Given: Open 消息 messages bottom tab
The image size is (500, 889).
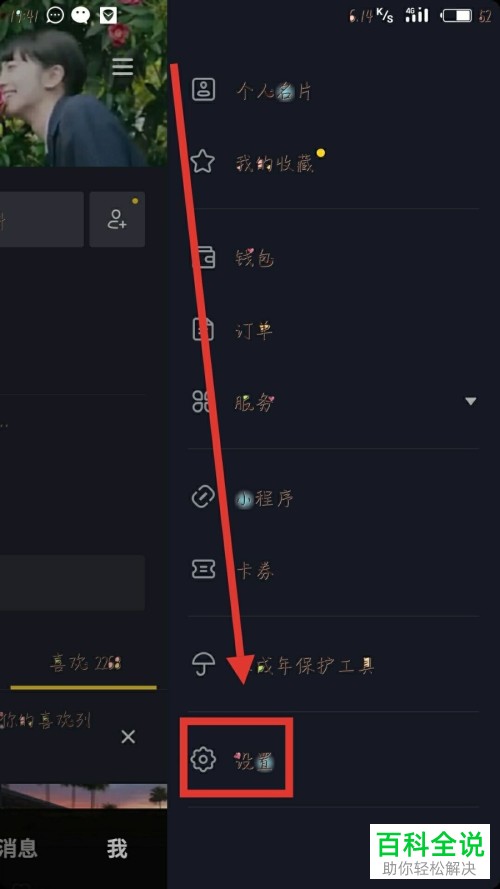Looking at the screenshot, I should (x=18, y=849).
